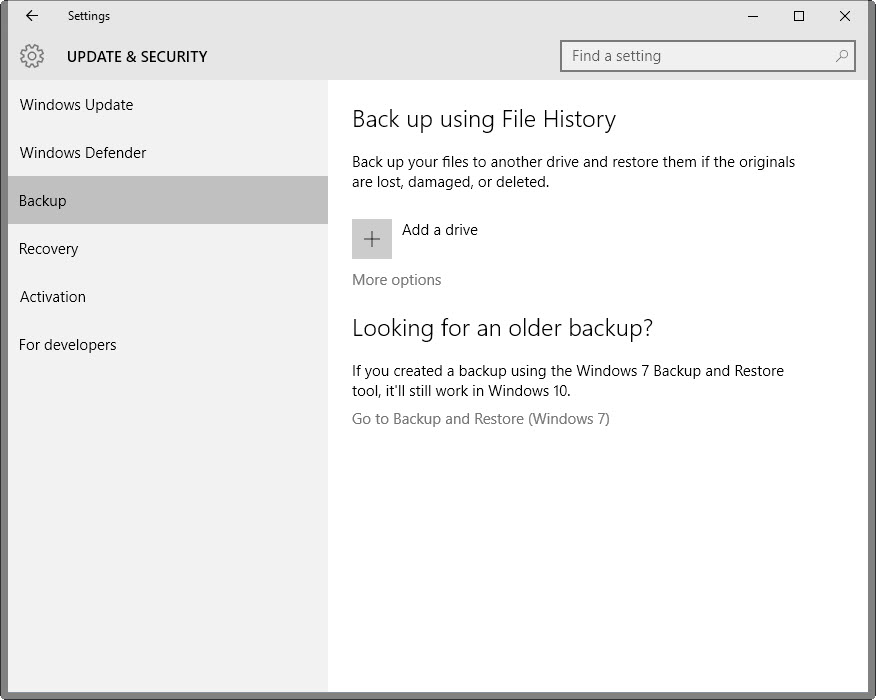Open Windows Defender section

tap(168, 153)
